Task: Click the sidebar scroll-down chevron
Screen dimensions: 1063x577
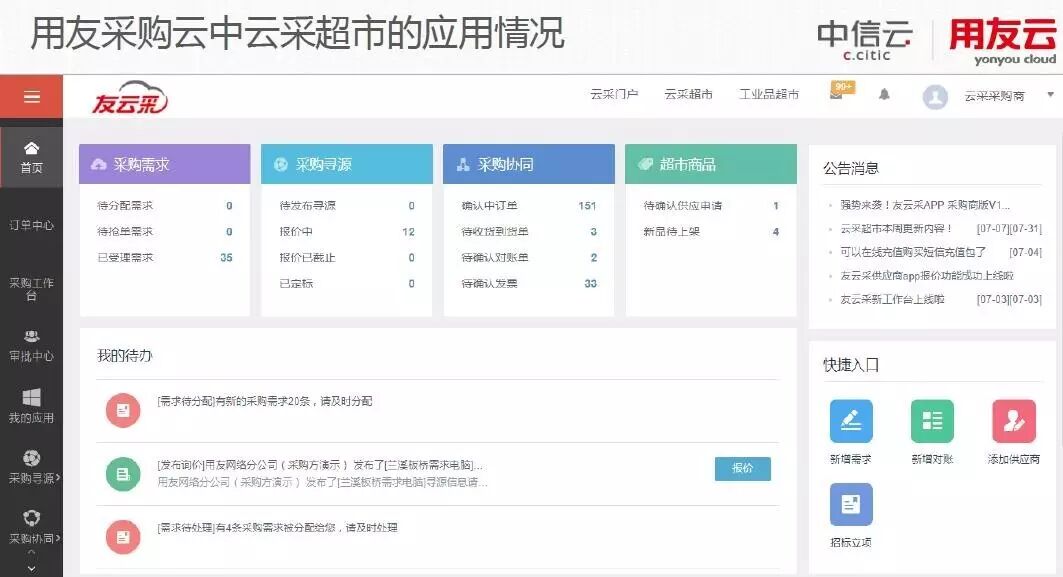Action: [31, 568]
